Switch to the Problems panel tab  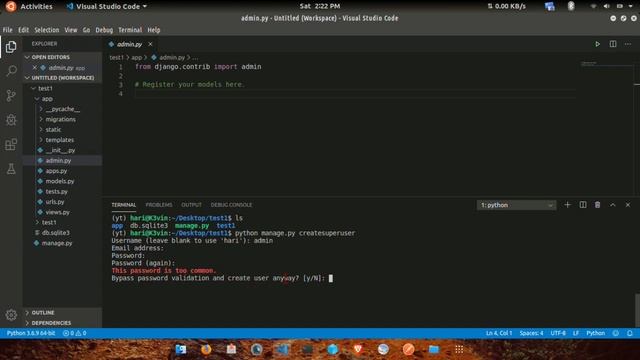(159, 205)
